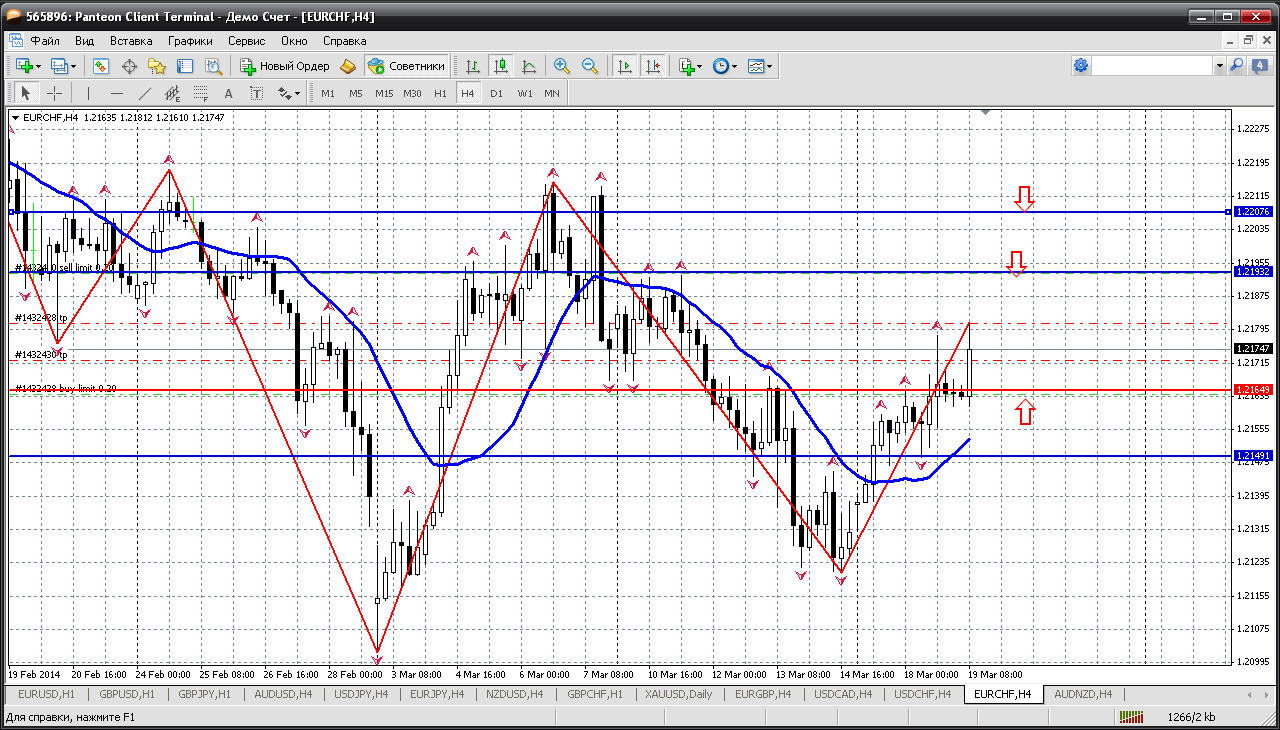Select the Fibonacci retracement tool
Screen dimensions: 1280x730
coord(200,93)
